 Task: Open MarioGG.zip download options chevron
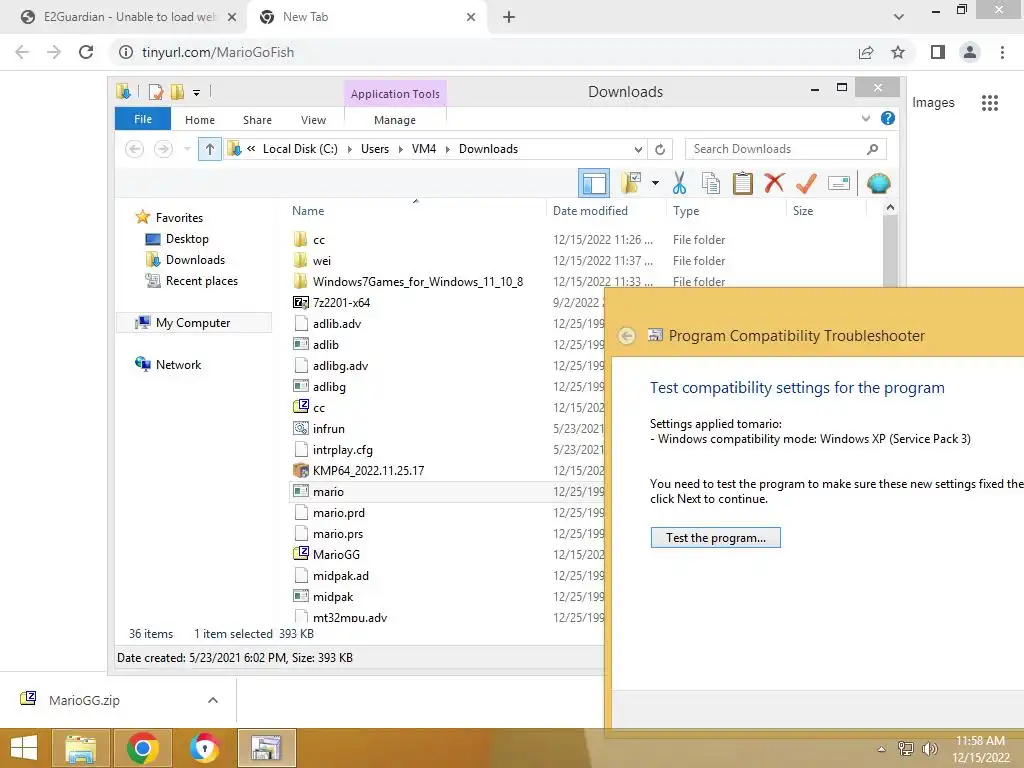pyautogui.click(x=213, y=700)
